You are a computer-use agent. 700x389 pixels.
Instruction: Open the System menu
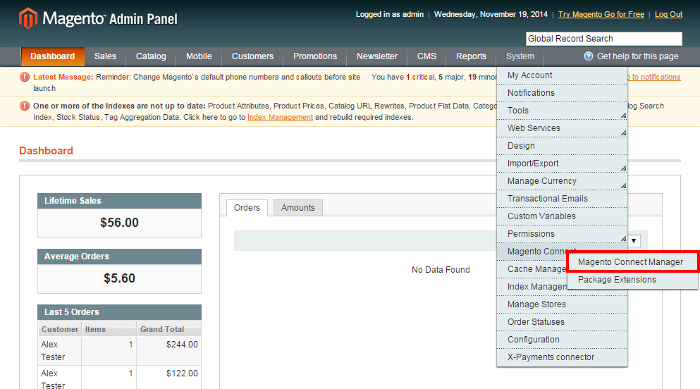[520, 56]
